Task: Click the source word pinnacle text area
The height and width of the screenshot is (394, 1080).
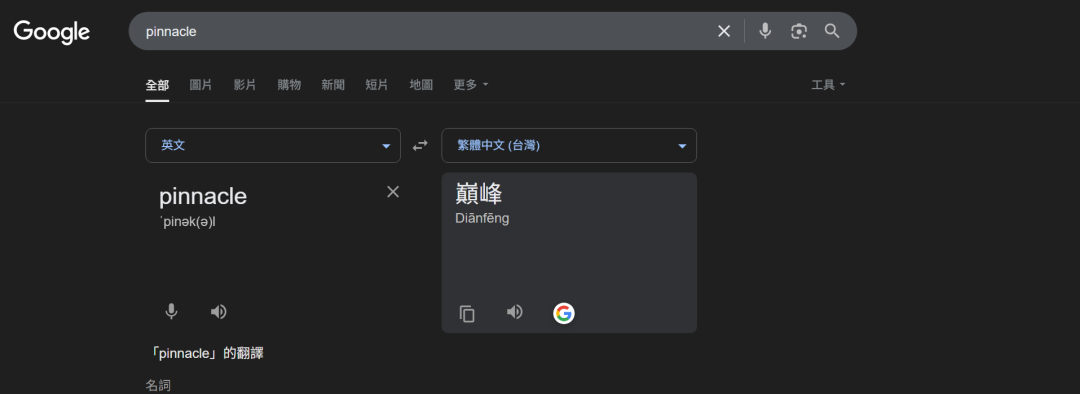Action: pyautogui.click(x=202, y=196)
